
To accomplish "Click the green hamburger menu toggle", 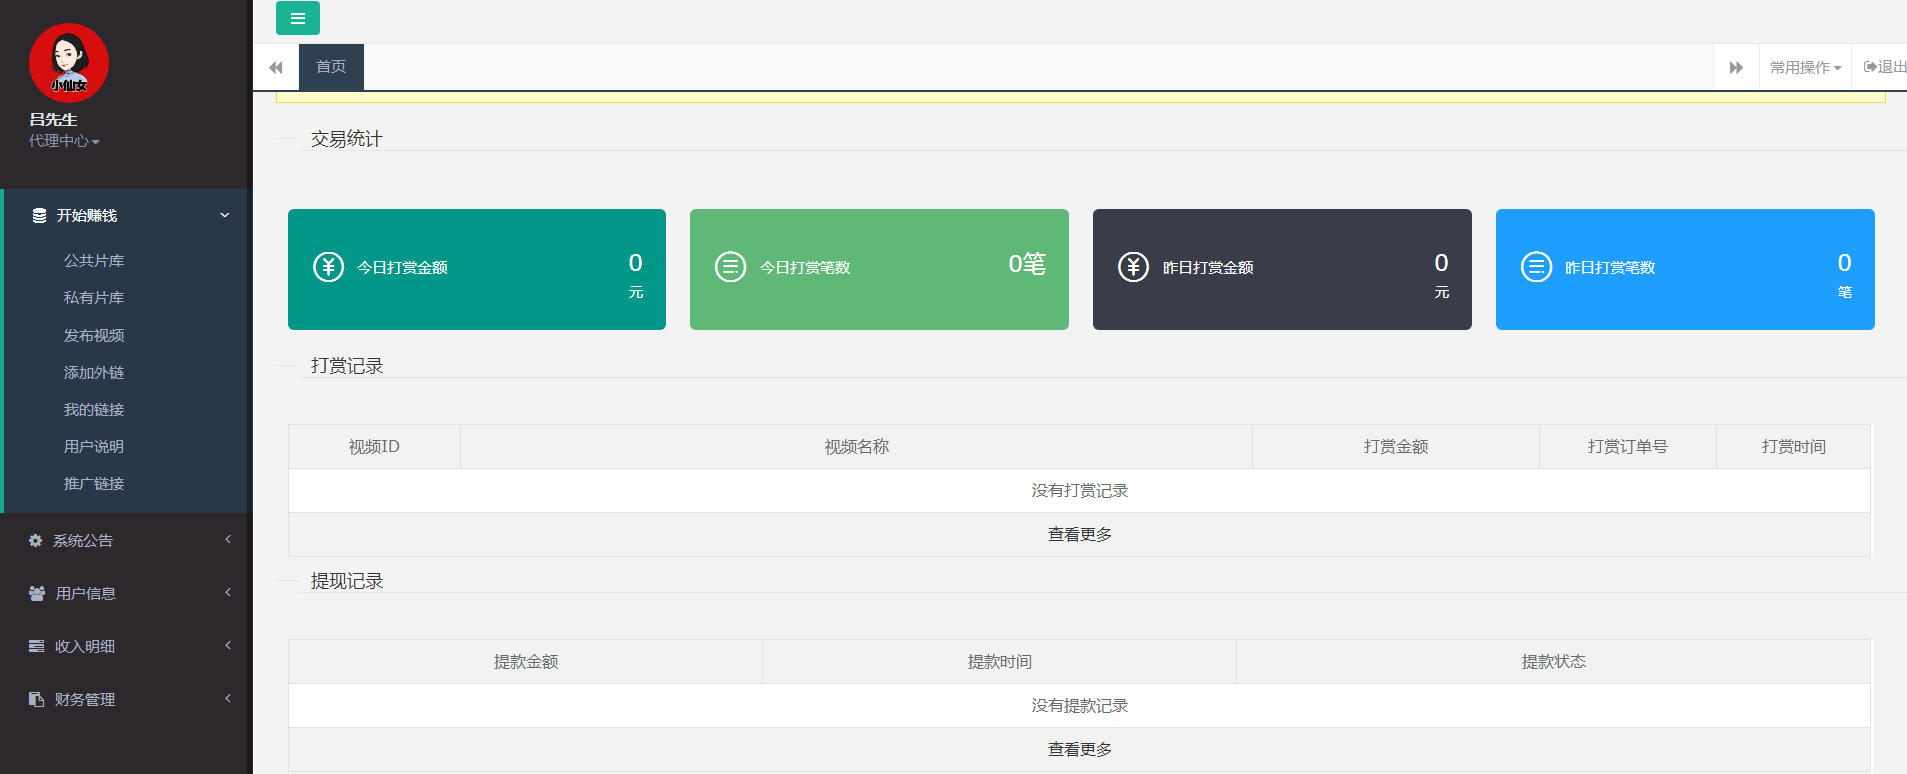I will [297, 18].
